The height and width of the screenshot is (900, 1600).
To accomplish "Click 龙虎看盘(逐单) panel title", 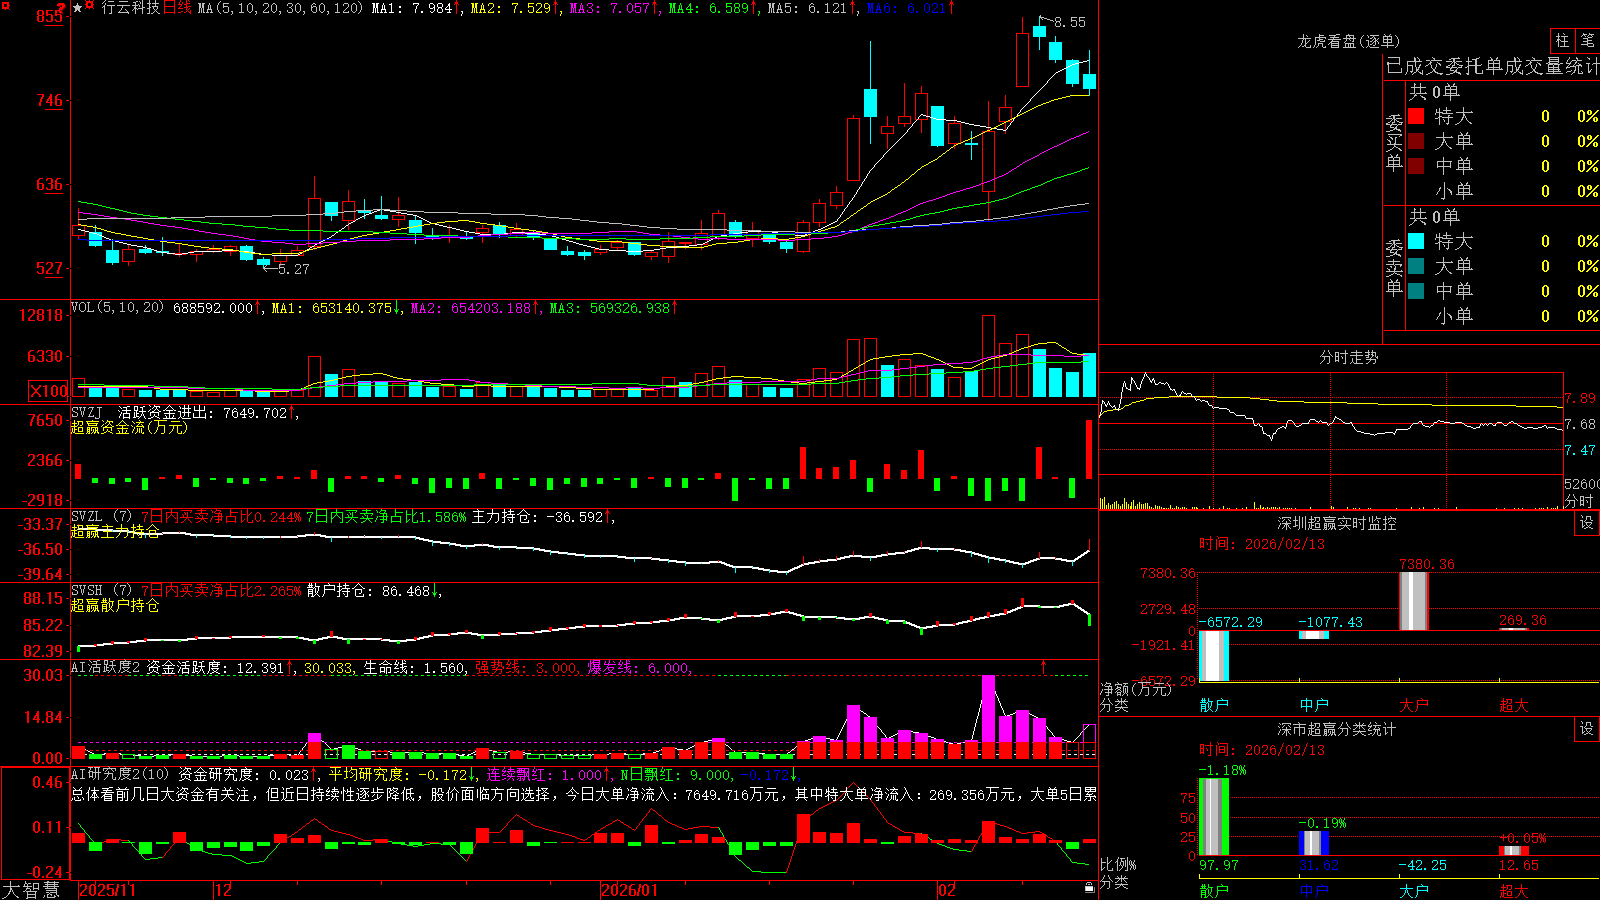I will 1348,41.
